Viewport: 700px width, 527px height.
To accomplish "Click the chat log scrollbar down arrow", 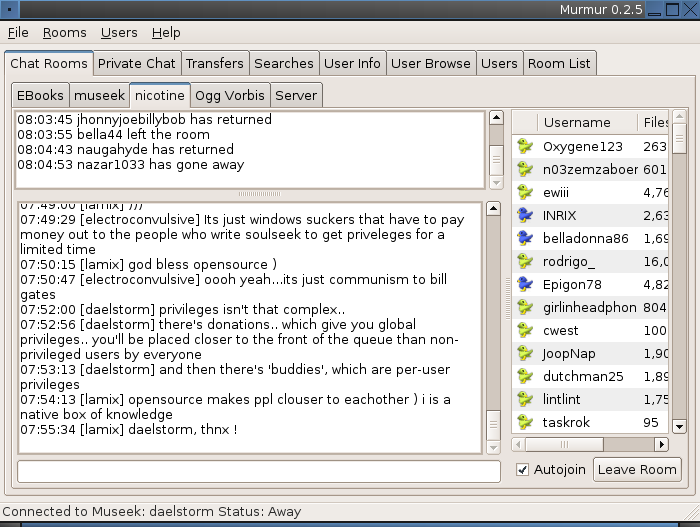I will pos(493,447).
